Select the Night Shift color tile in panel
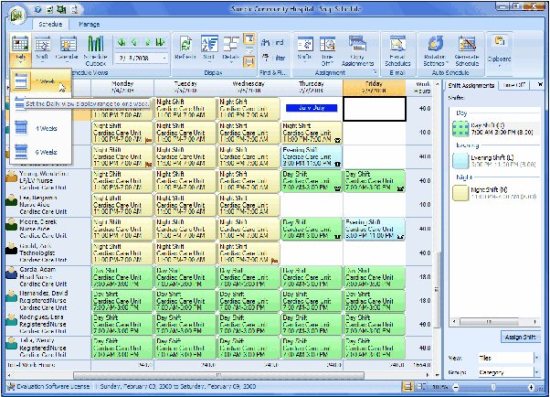This screenshot has height=397, width=550. tap(461, 193)
